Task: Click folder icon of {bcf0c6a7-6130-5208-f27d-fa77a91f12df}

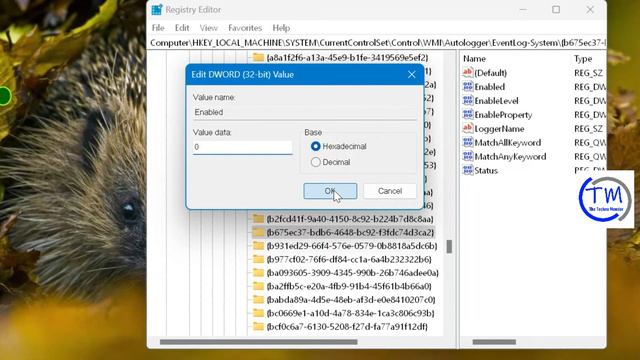Action: tap(258, 327)
